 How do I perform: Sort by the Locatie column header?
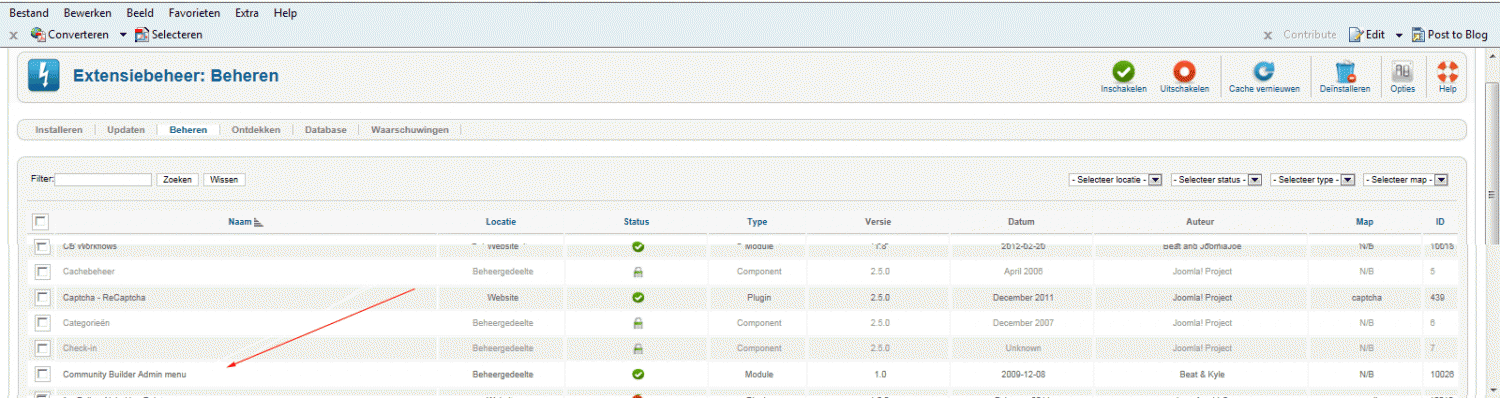[501, 222]
